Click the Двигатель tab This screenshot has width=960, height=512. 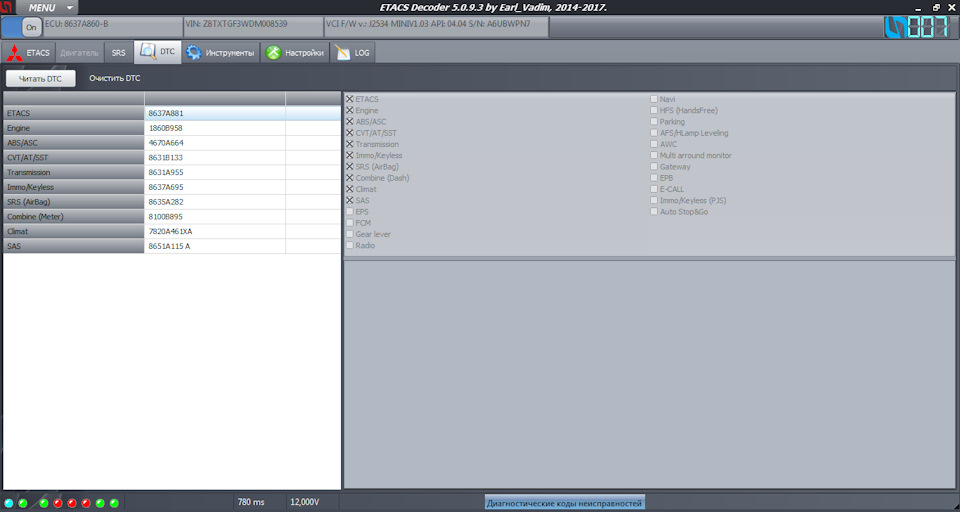[x=80, y=53]
